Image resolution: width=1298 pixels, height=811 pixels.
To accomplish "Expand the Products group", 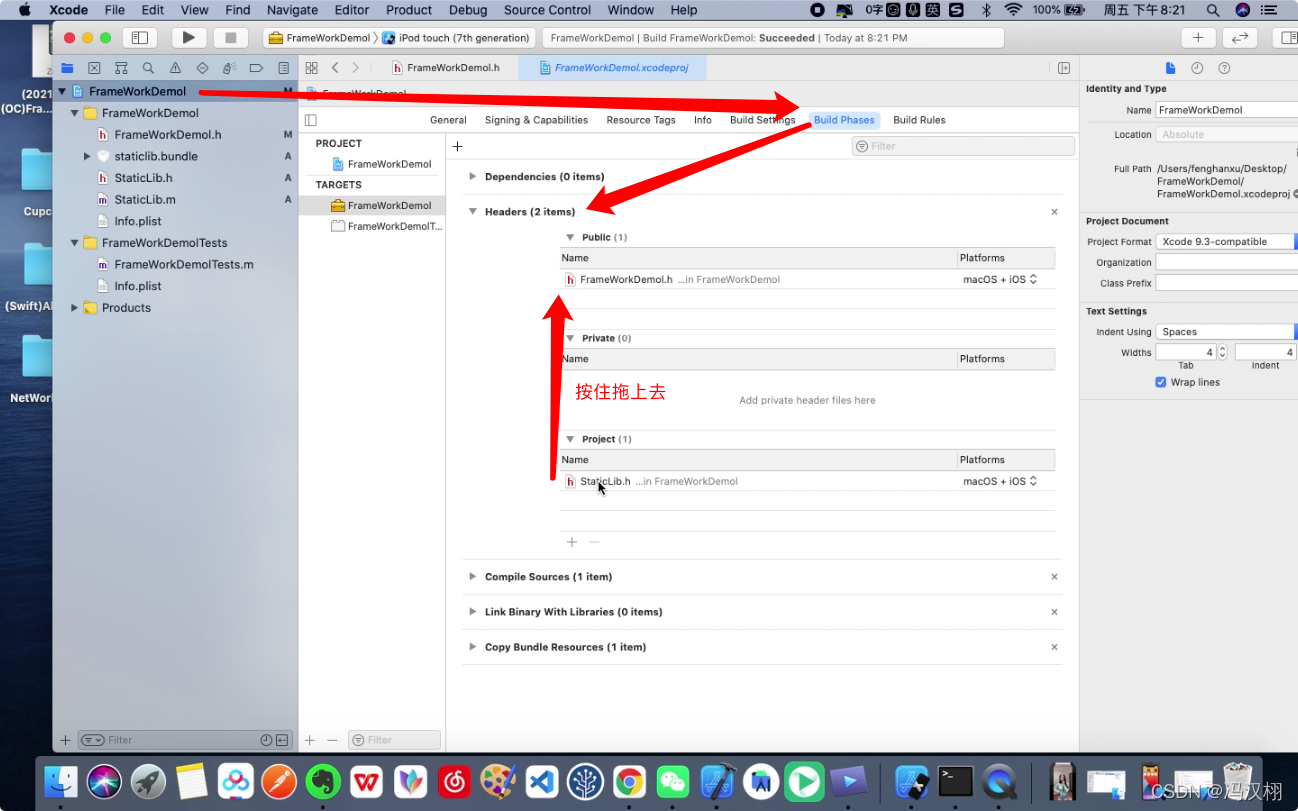I will click(x=74, y=308).
